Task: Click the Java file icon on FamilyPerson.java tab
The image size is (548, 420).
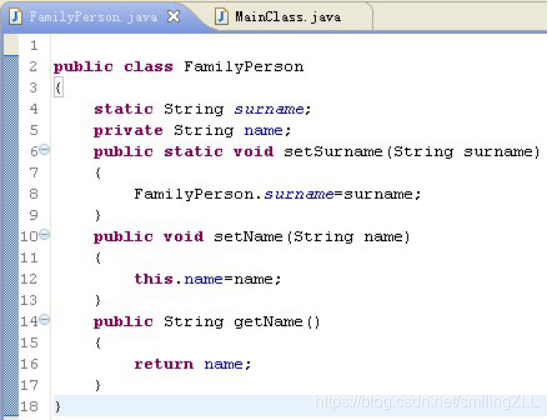Action: 15,16
